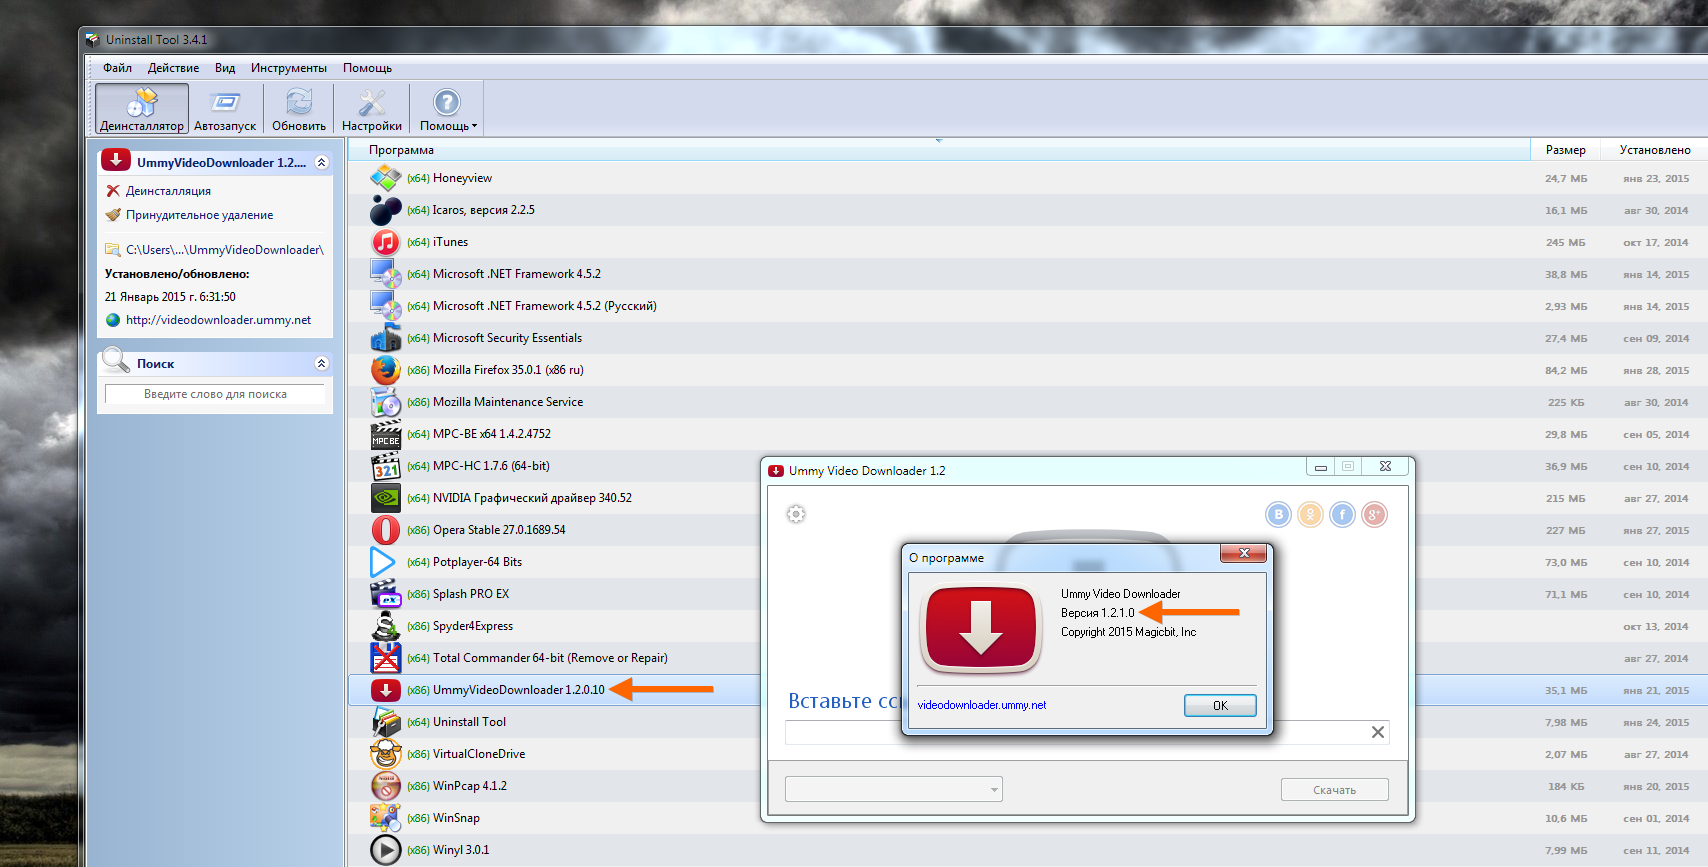Click the Обновить toolbar button
Viewport: 1708px width, 867px height.
(x=299, y=108)
